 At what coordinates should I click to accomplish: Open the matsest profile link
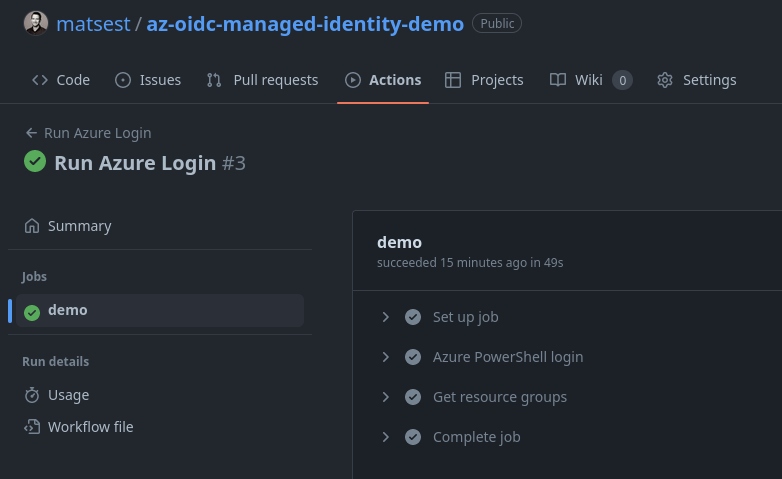(93, 23)
